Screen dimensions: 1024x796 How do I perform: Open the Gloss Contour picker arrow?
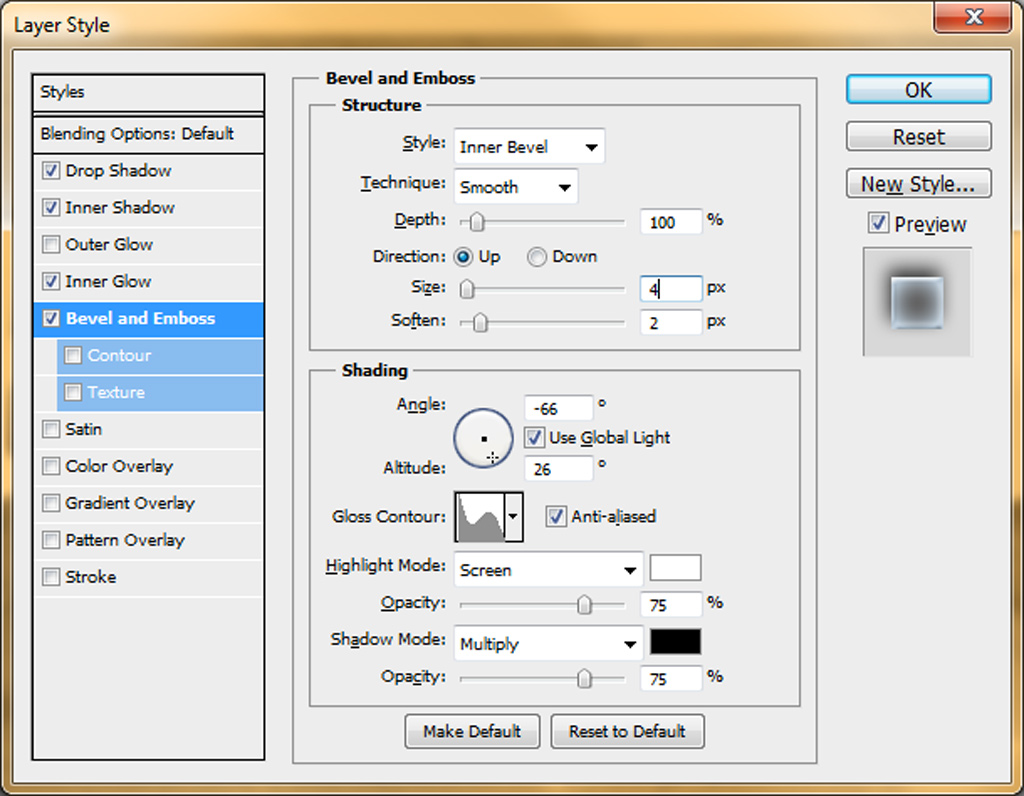point(513,517)
